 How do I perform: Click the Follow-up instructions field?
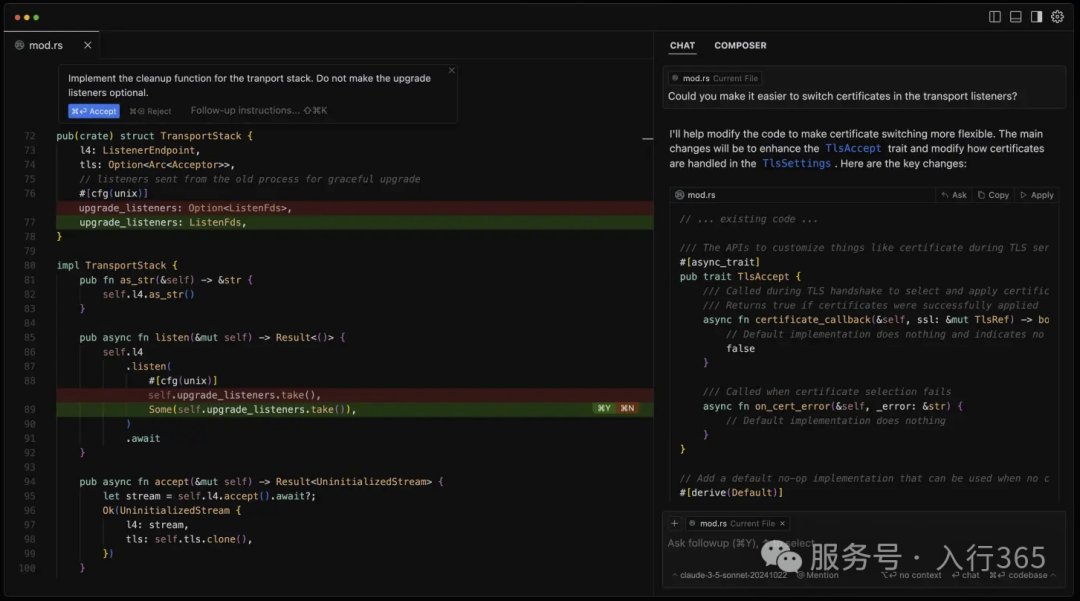(245, 111)
